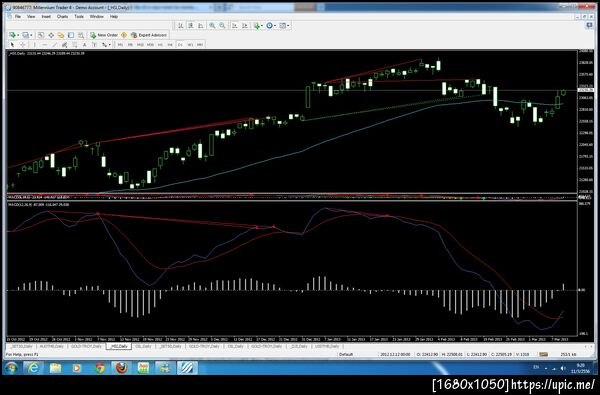Select the text label tool
This screenshot has height=395, width=600.
point(94,44)
